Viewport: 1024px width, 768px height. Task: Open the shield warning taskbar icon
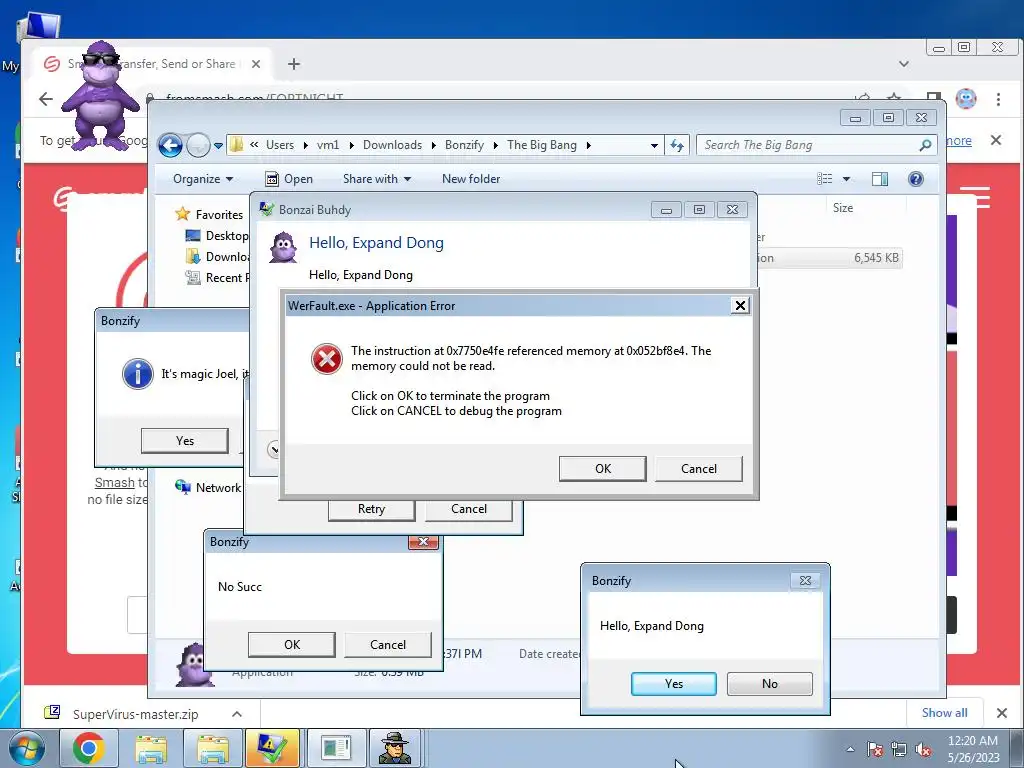[x=272, y=748]
